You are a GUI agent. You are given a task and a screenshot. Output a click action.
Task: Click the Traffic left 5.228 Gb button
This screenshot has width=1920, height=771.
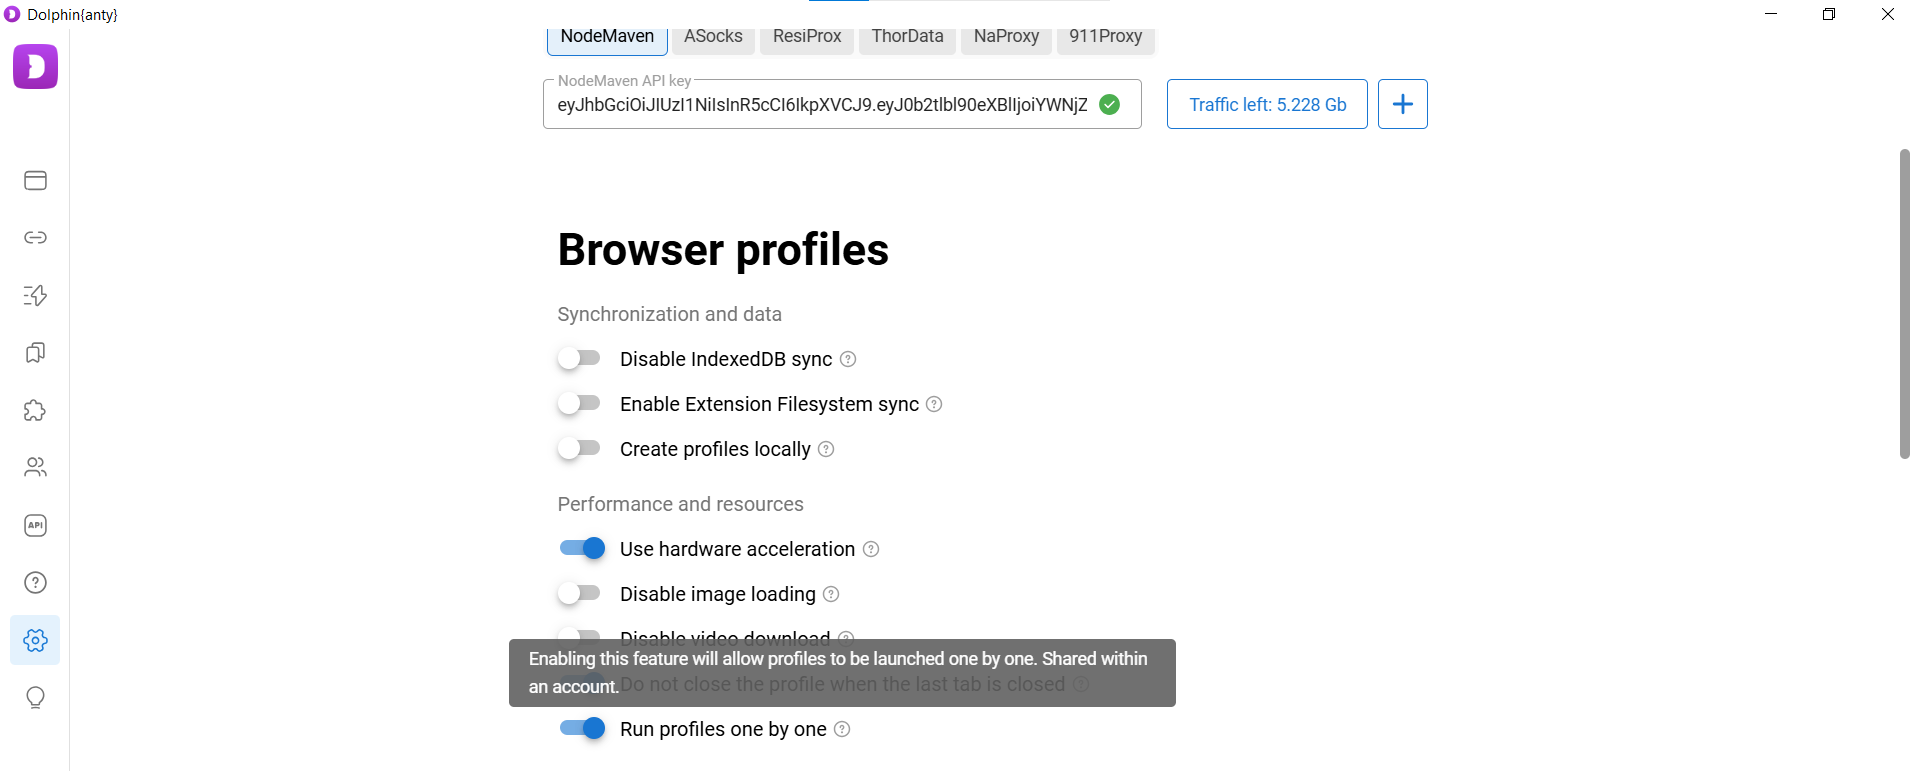[1267, 104]
